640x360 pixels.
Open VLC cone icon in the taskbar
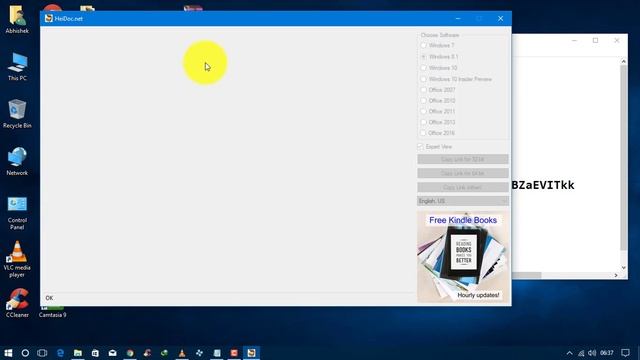182,353
